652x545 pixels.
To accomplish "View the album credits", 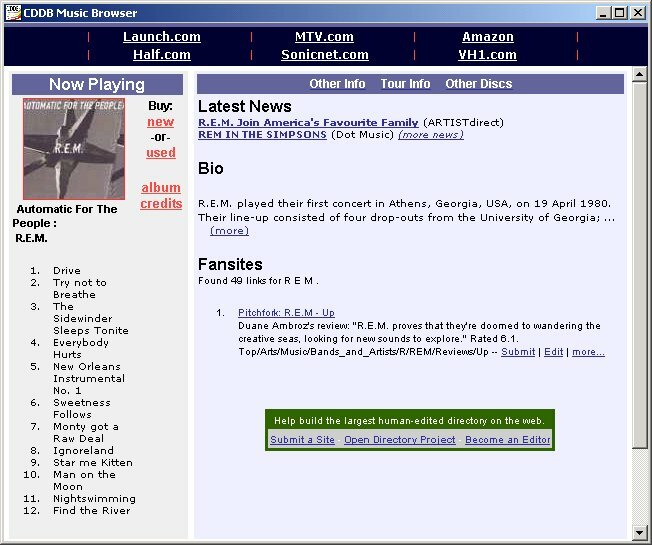I will (x=161, y=195).
